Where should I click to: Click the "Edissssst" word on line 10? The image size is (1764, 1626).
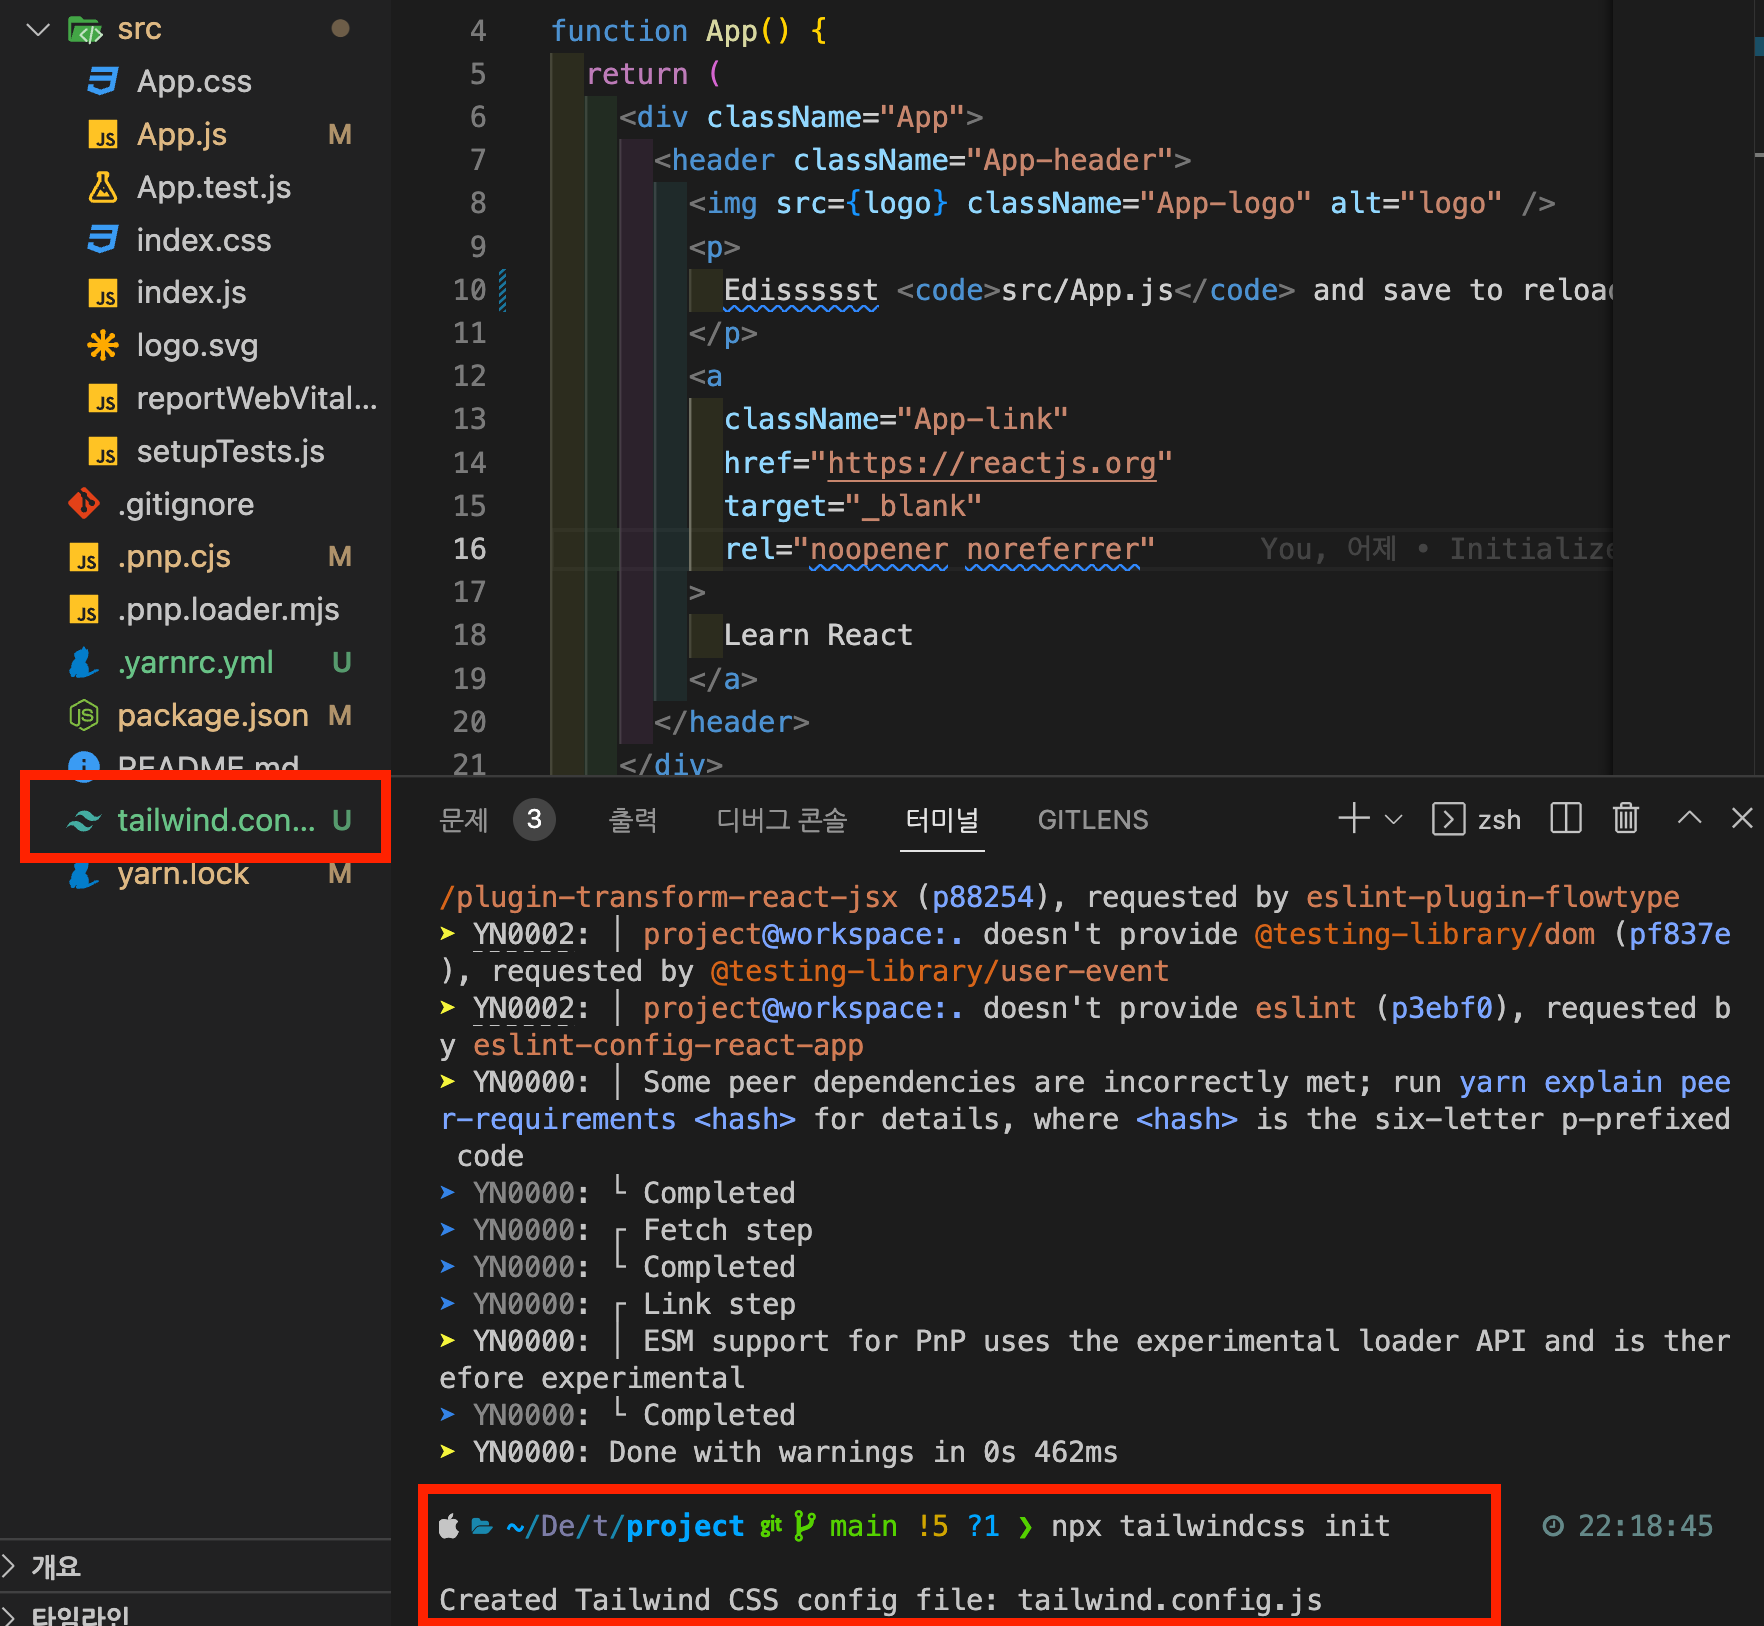coord(800,291)
